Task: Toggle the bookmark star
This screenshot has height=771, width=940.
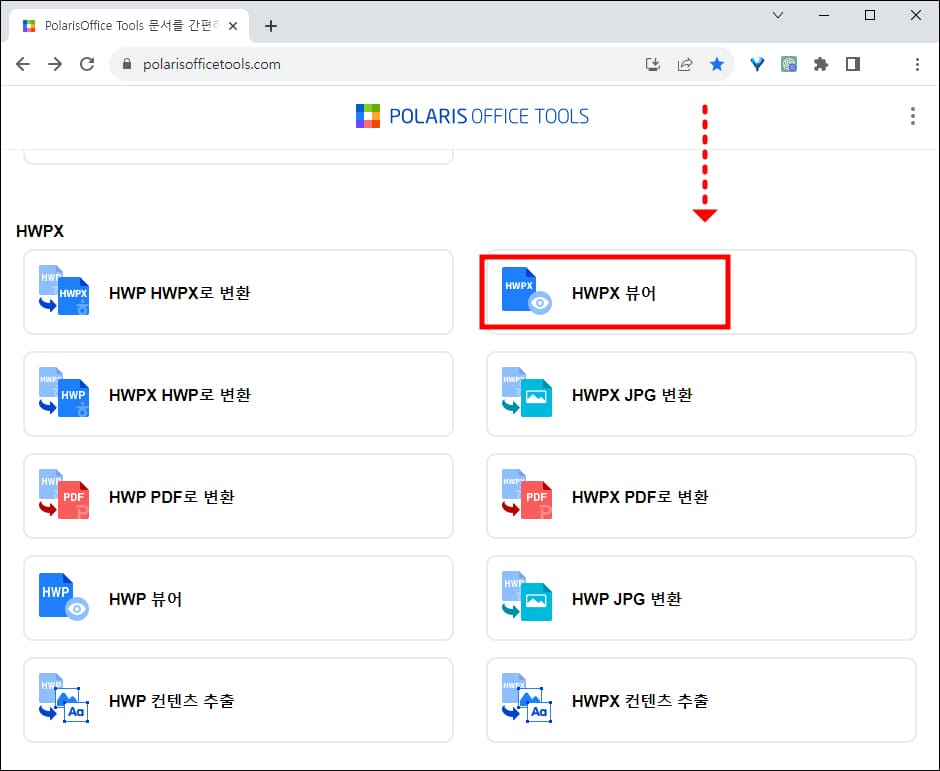Action: 716,64
